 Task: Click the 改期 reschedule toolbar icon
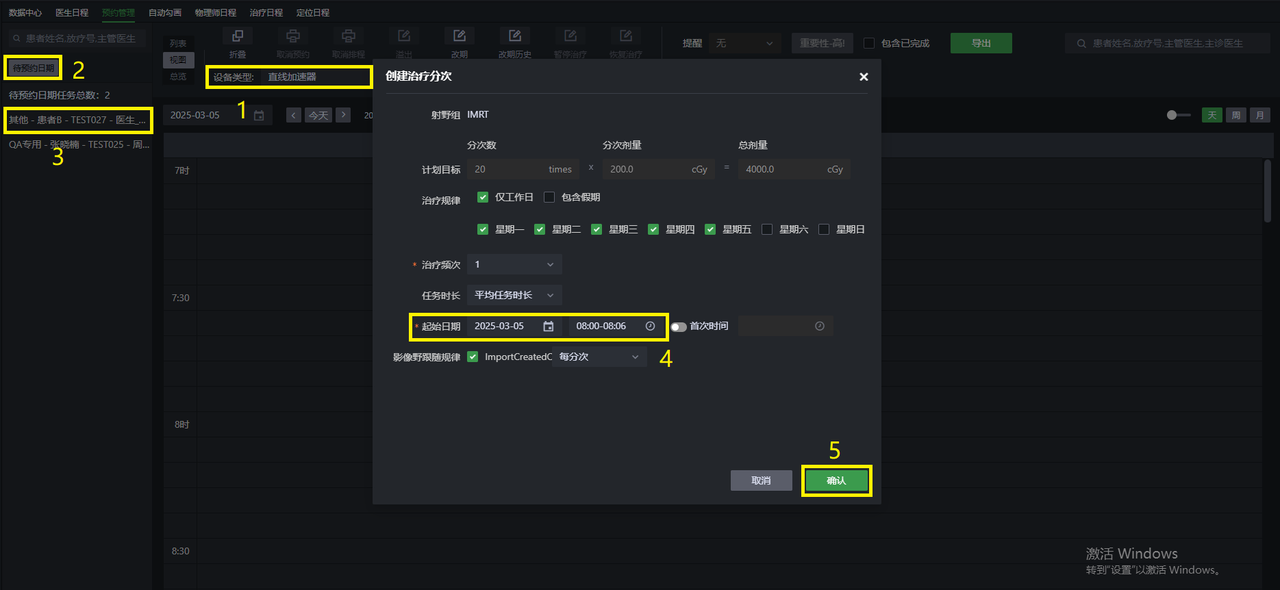(x=459, y=37)
